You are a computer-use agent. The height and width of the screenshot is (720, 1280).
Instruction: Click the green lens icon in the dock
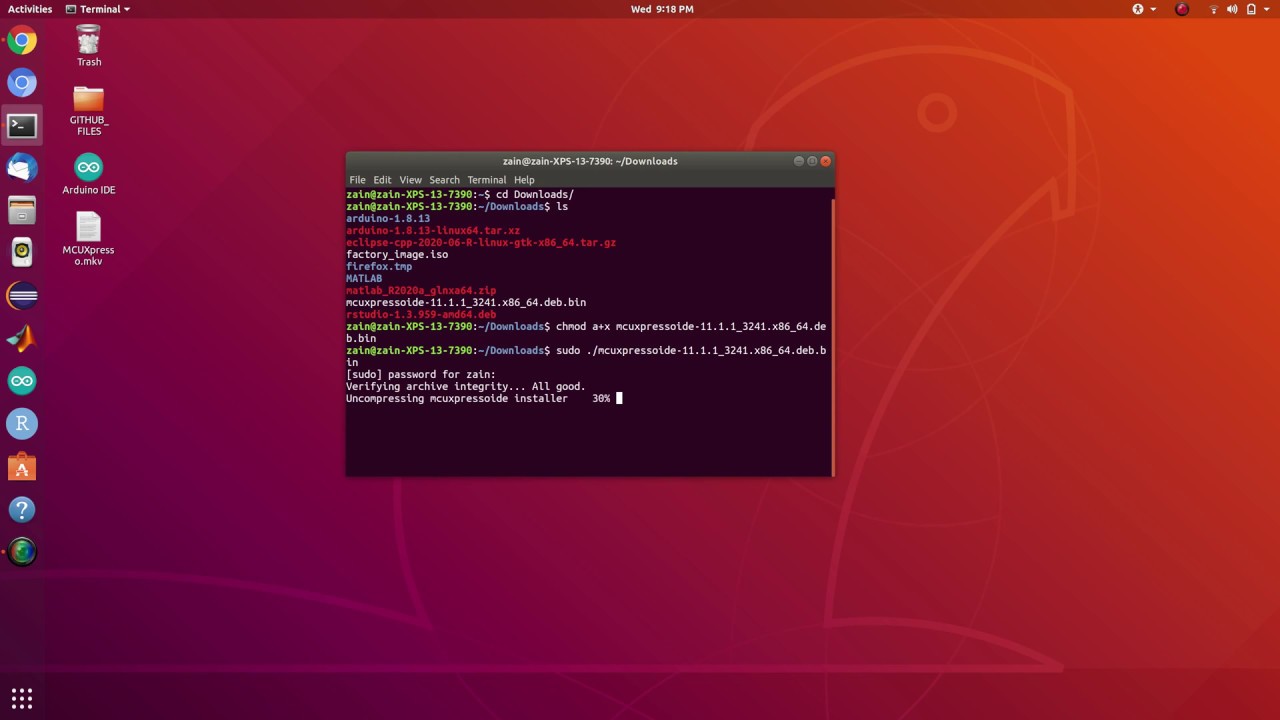pos(22,552)
